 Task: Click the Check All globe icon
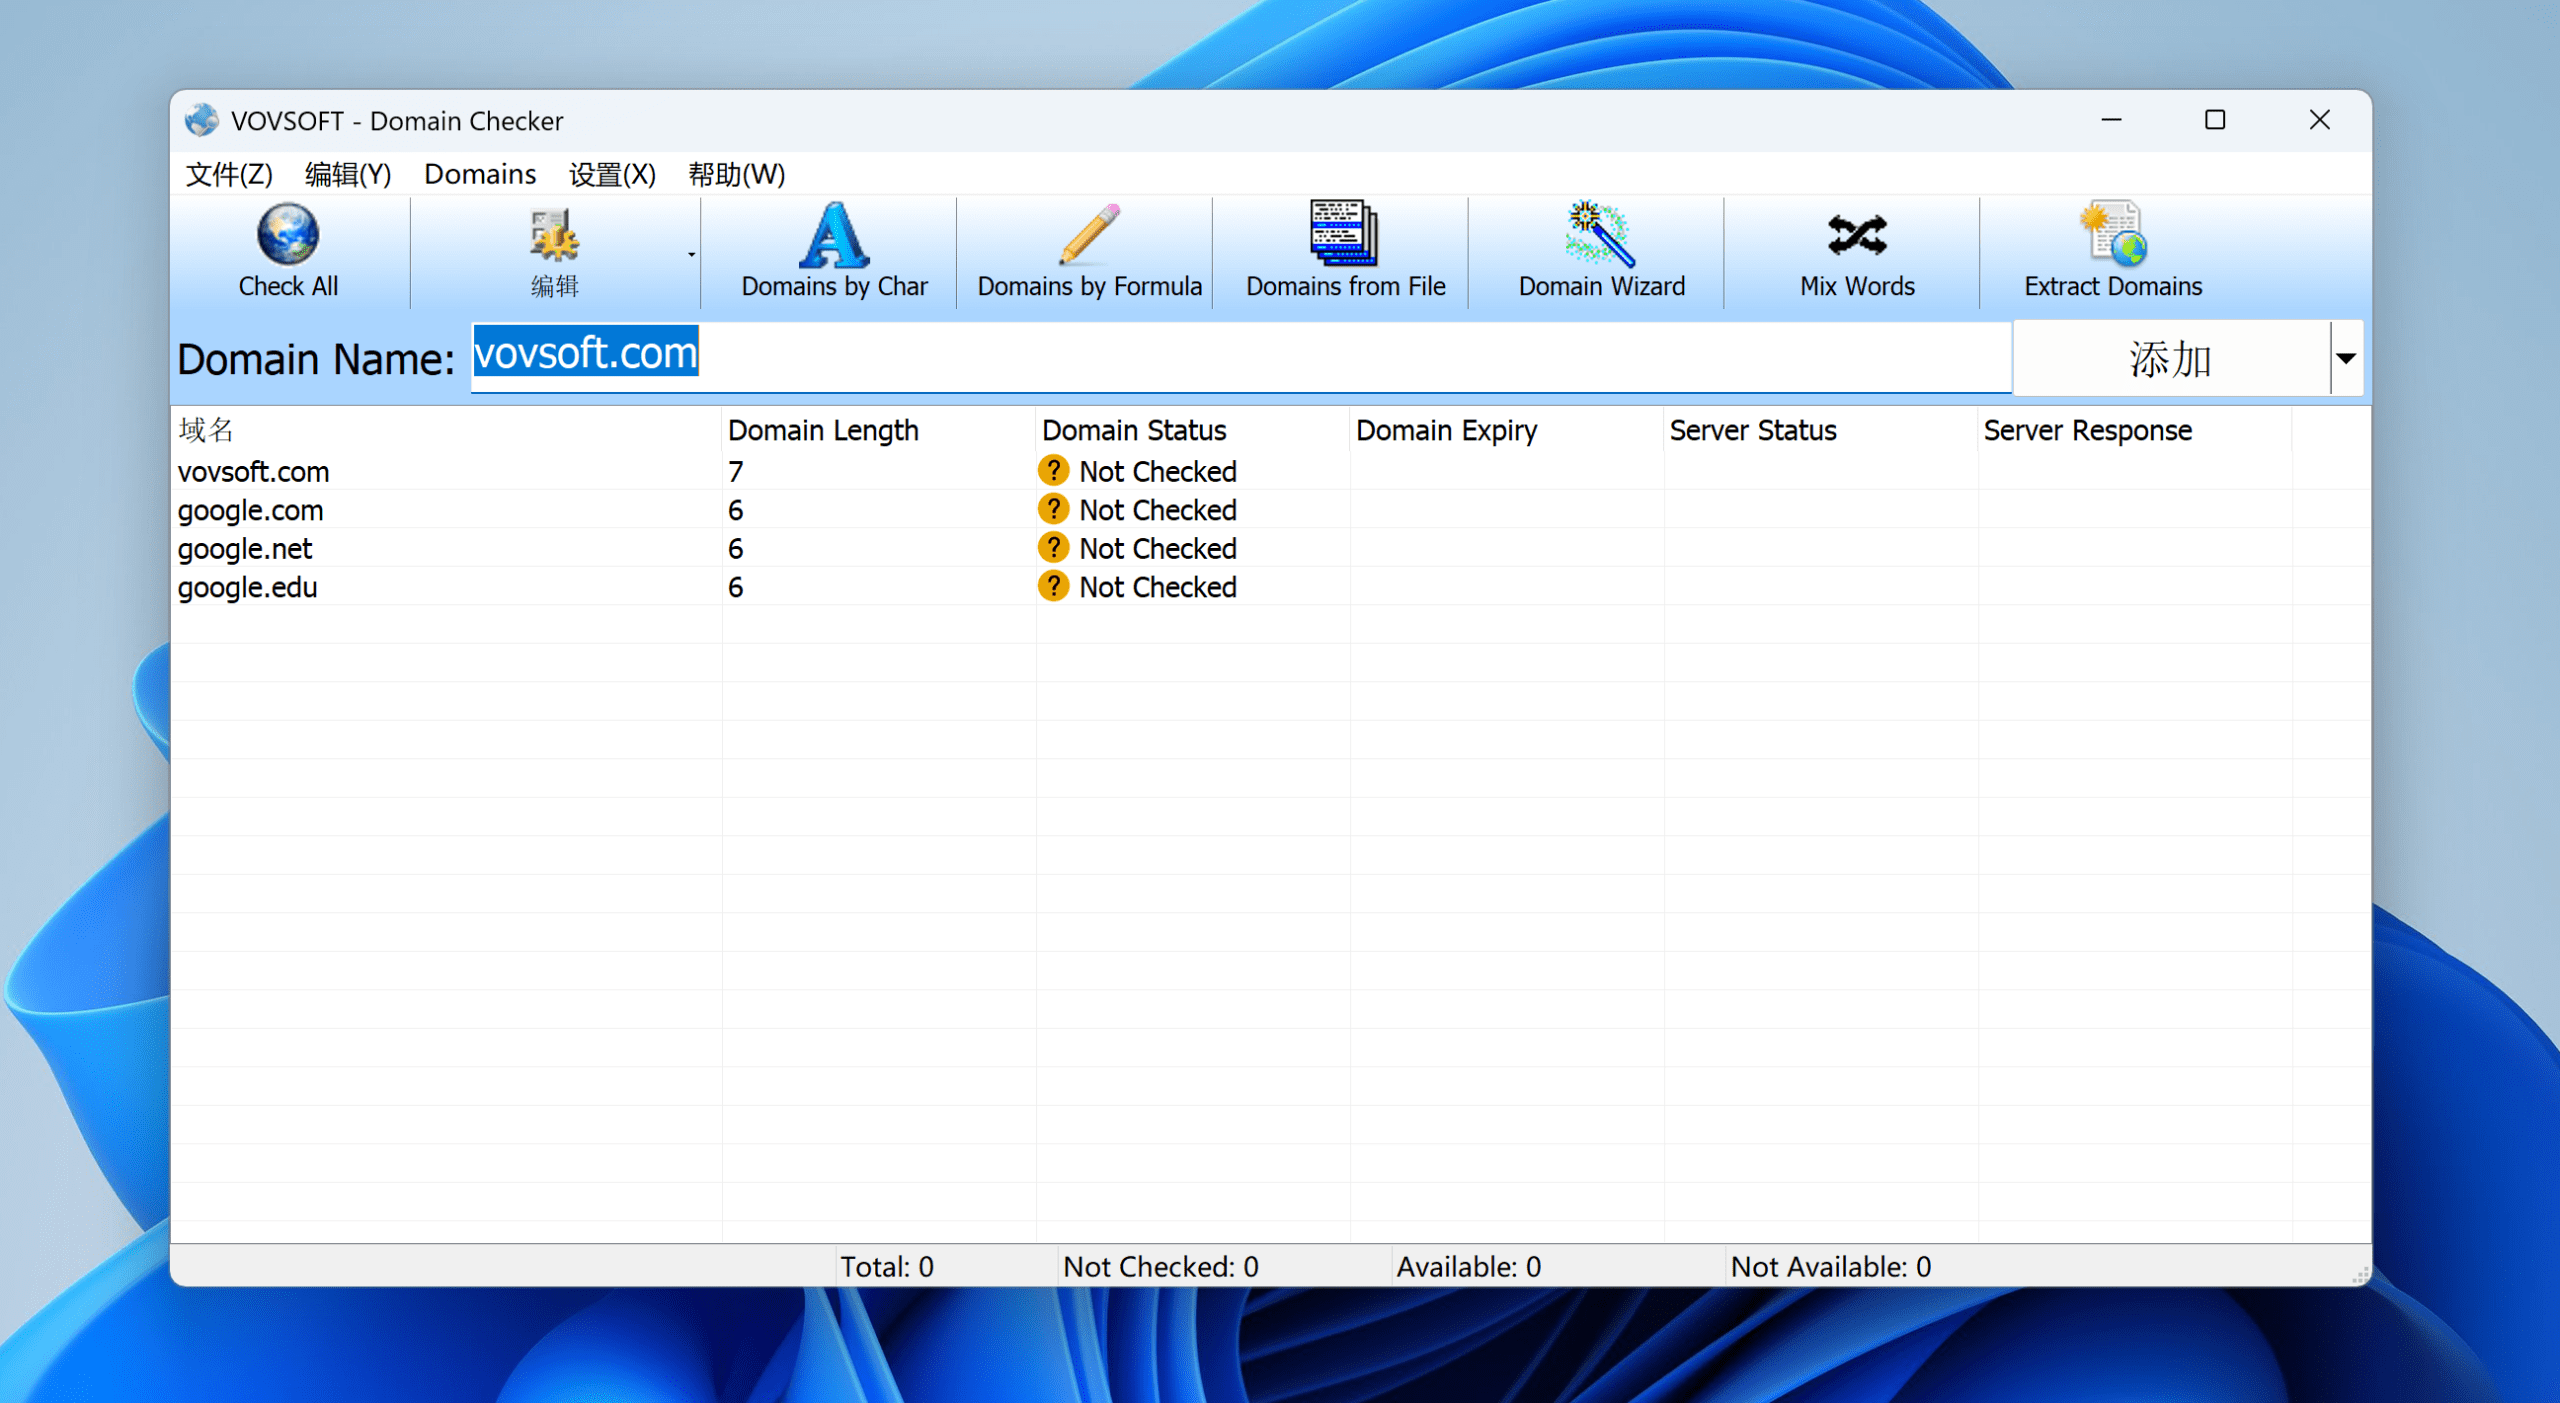288,235
